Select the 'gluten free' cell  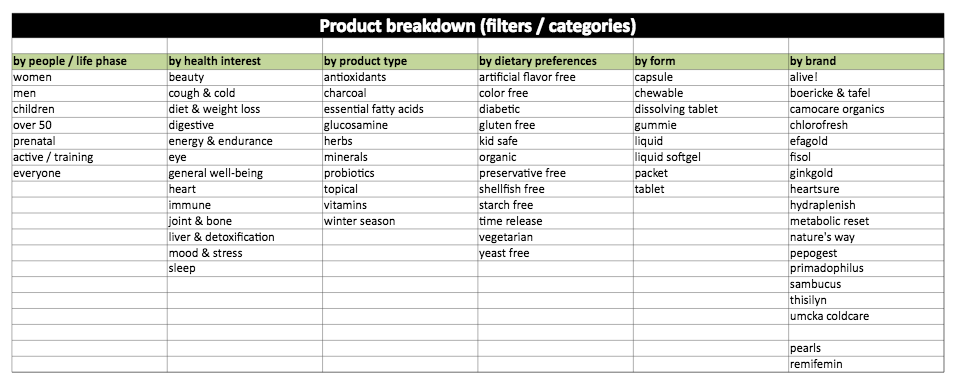pos(555,125)
